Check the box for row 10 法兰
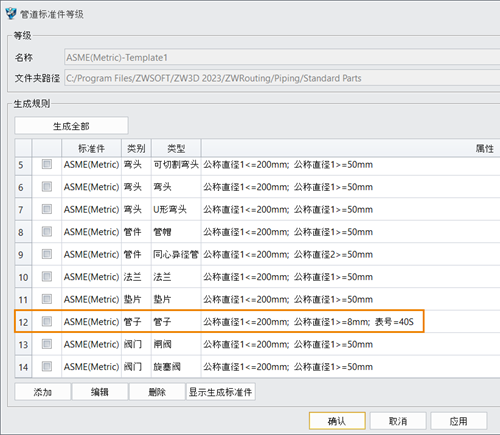Image resolution: width=500 pixels, height=435 pixels. coord(47,276)
